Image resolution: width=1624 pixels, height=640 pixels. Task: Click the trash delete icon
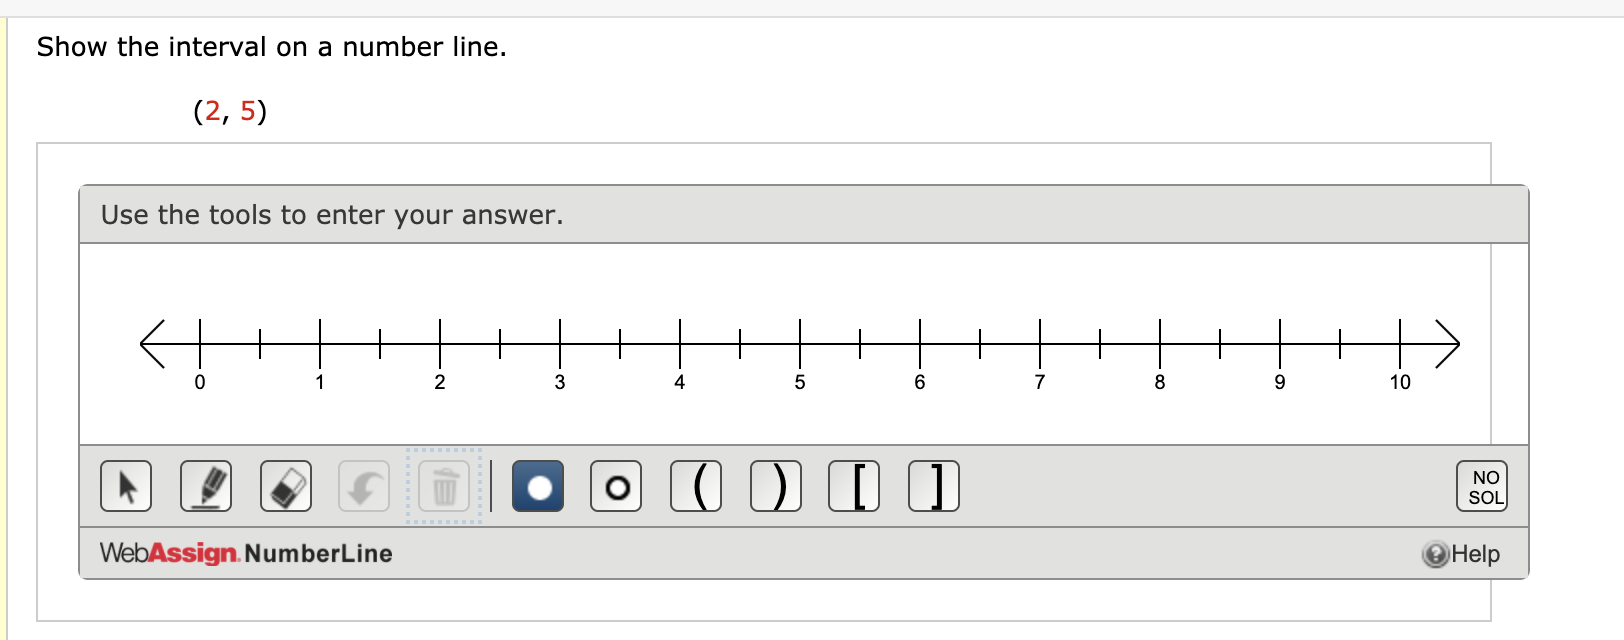[443, 486]
